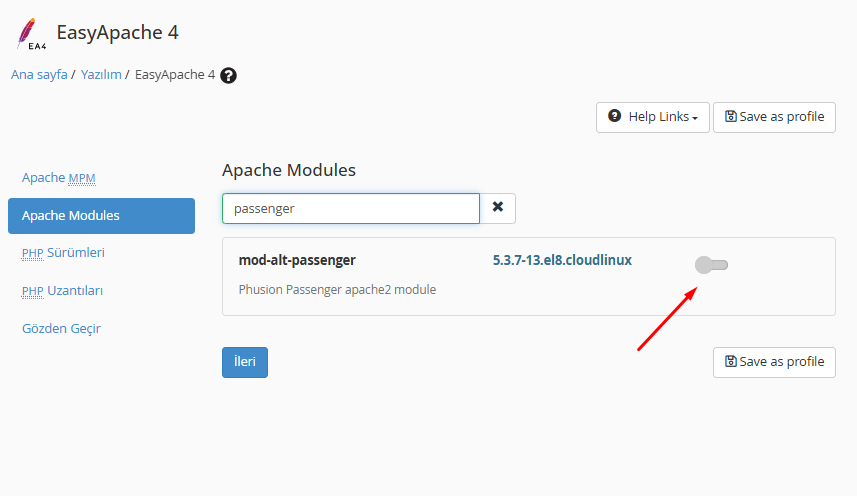Click the İleri next button

coord(245,362)
